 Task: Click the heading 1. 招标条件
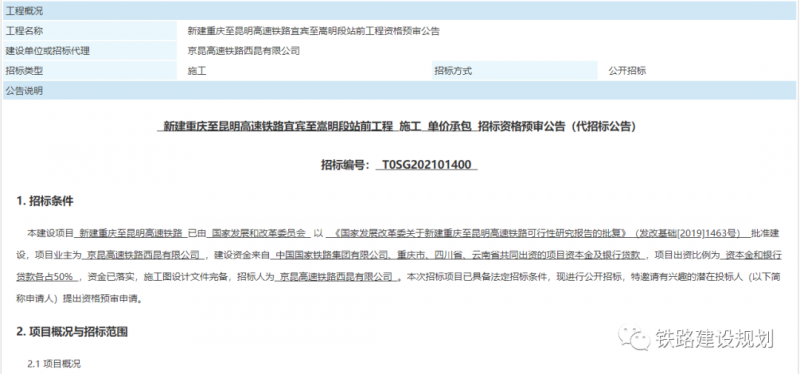point(45,202)
